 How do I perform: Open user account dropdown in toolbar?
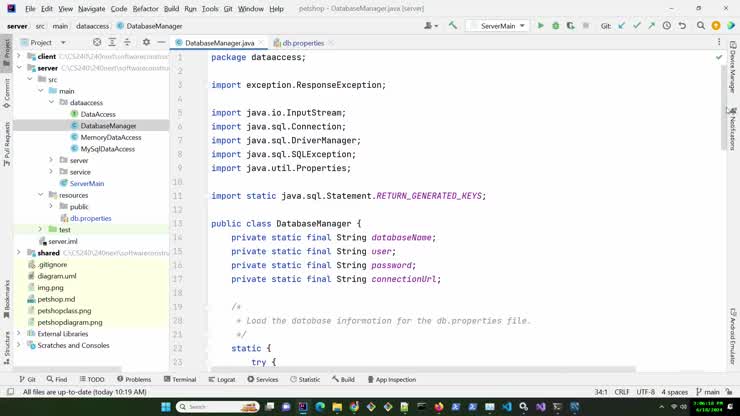click(x=431, y=26)
